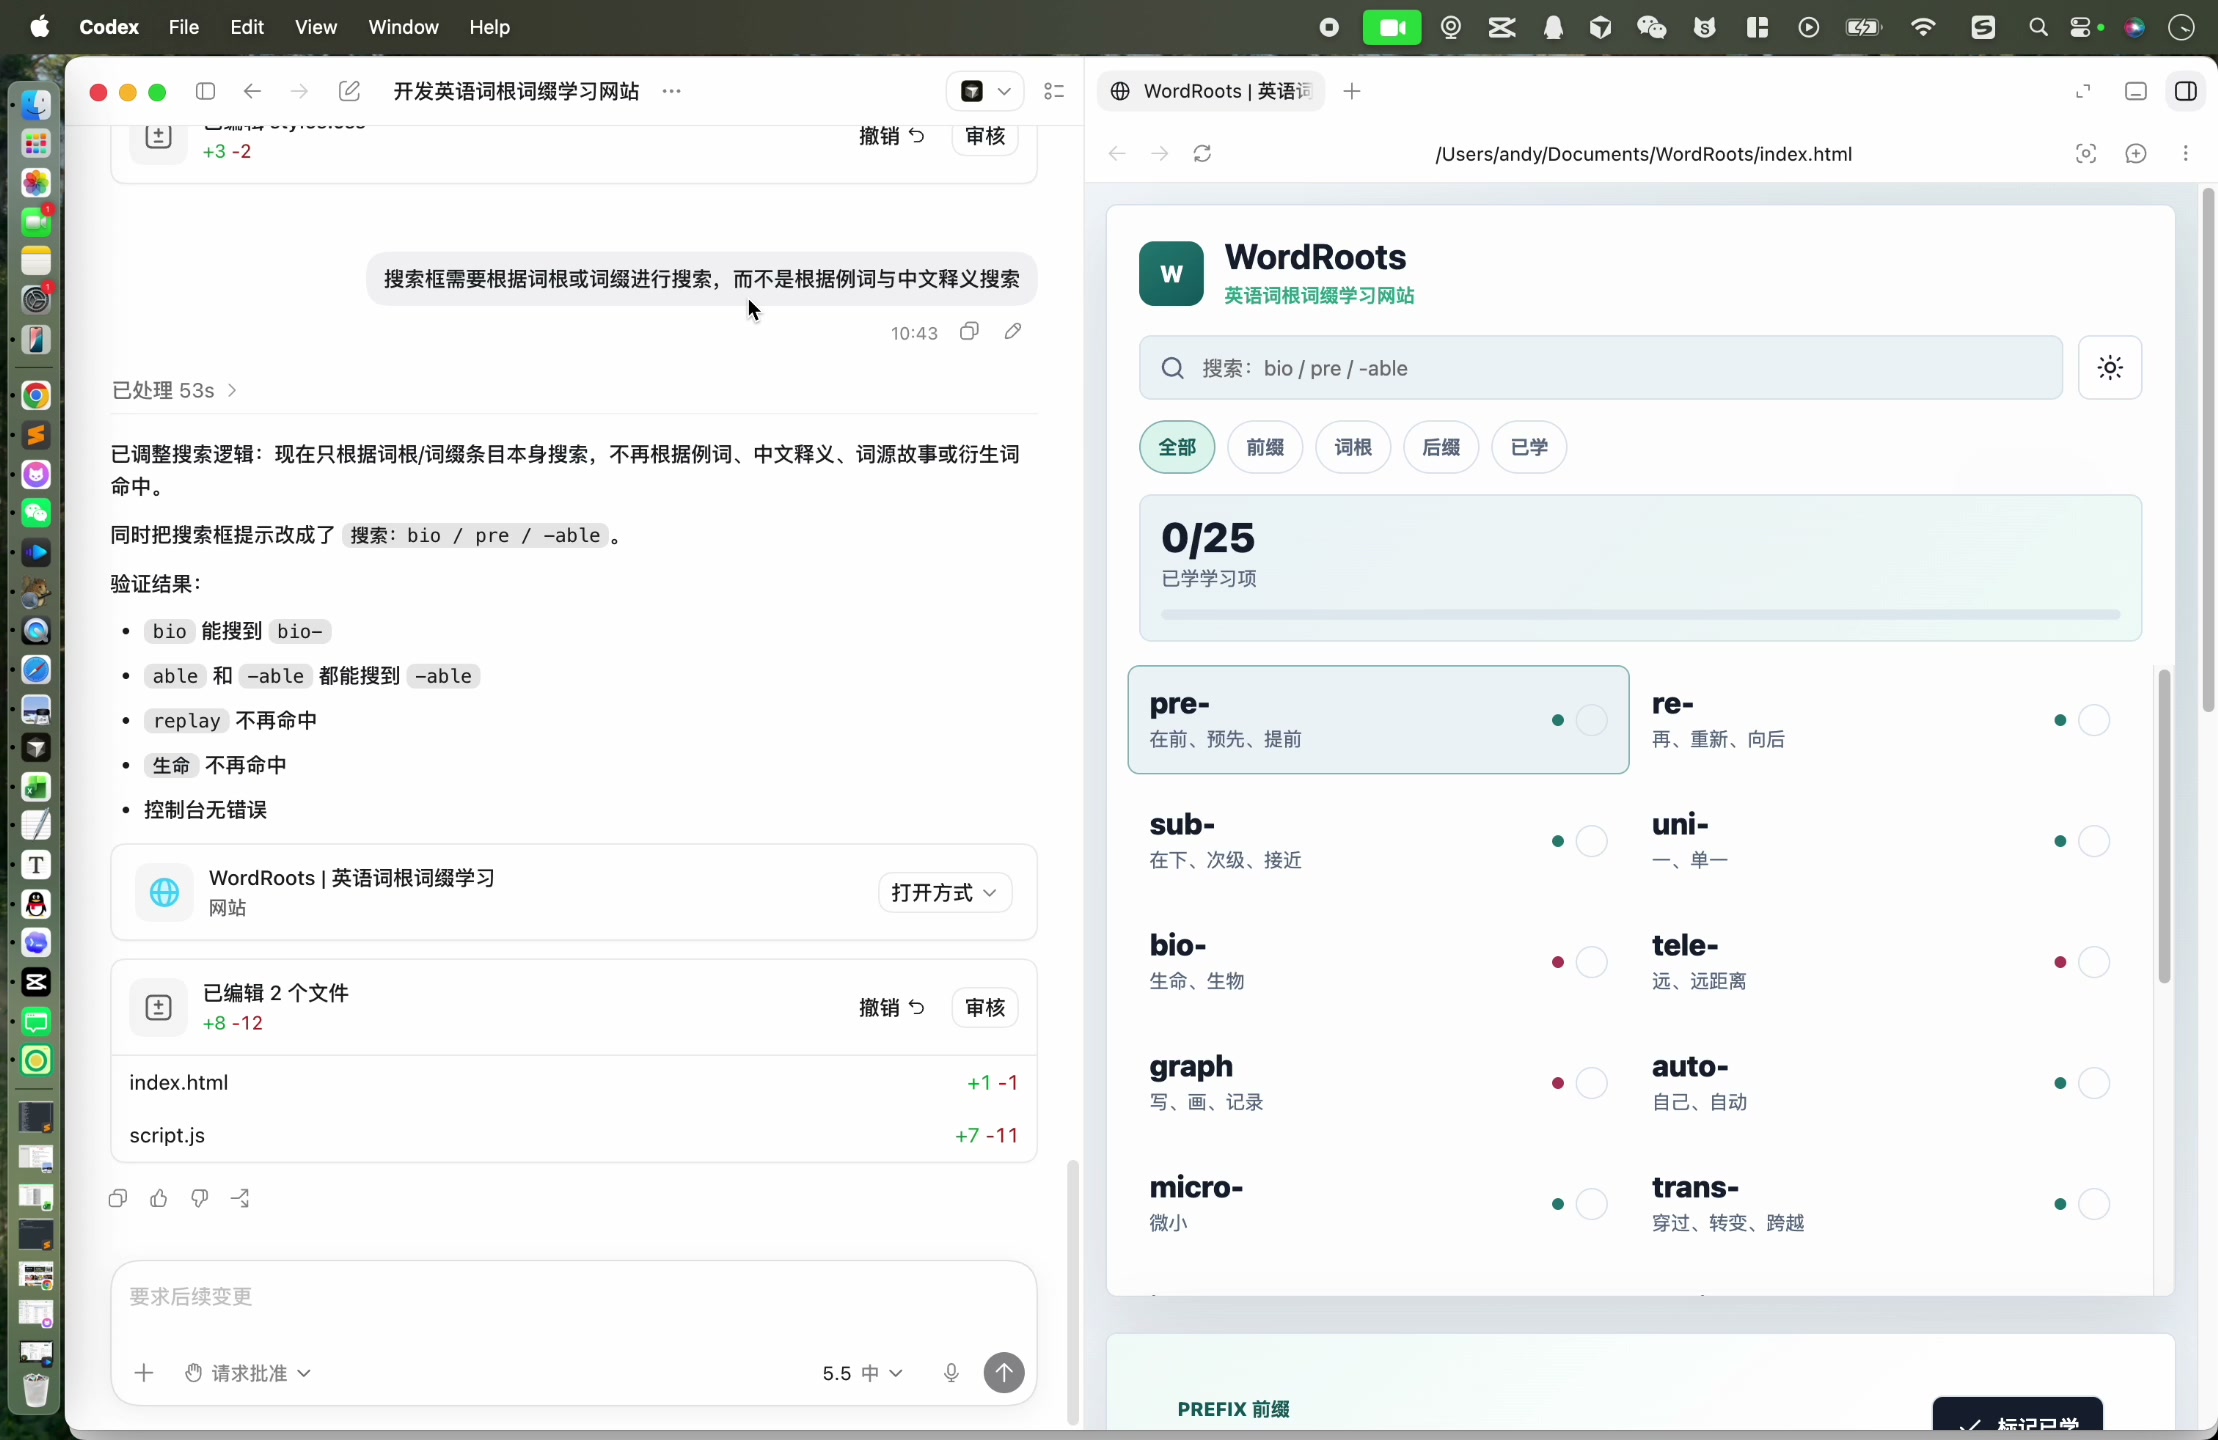Click 审核 for the 2 edited files
2218x1440 pixels.
click(x=985, y=1007)
